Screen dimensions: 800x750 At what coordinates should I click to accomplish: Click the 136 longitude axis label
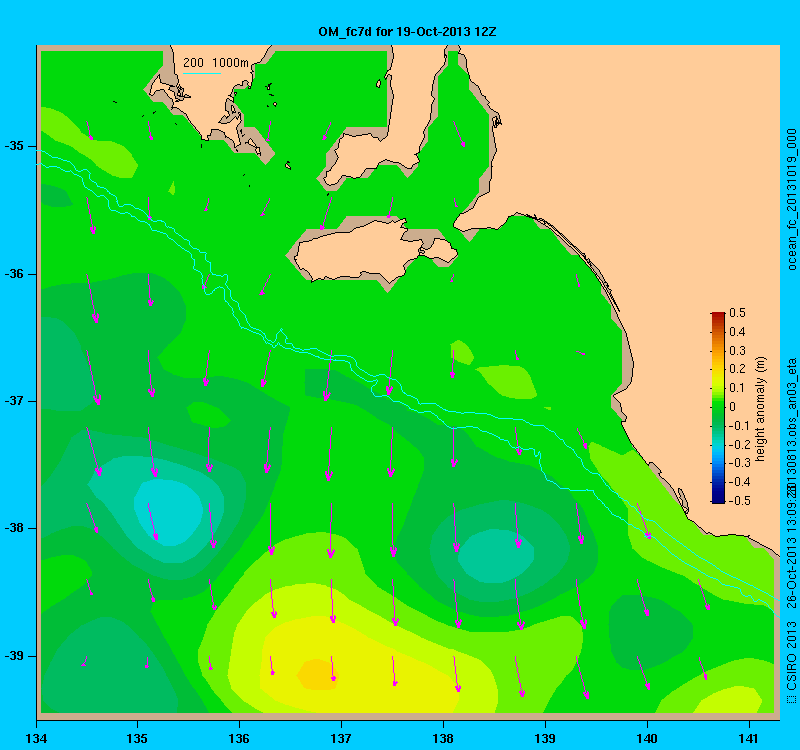[239, 738]
